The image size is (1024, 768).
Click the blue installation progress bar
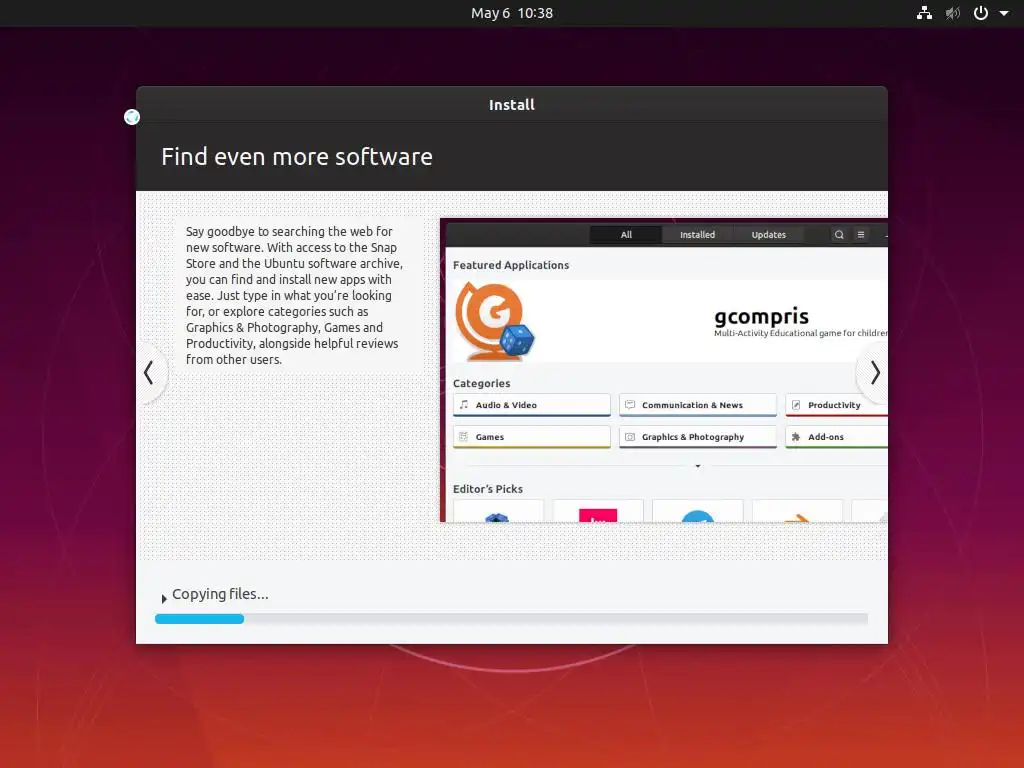coord(199,619)
